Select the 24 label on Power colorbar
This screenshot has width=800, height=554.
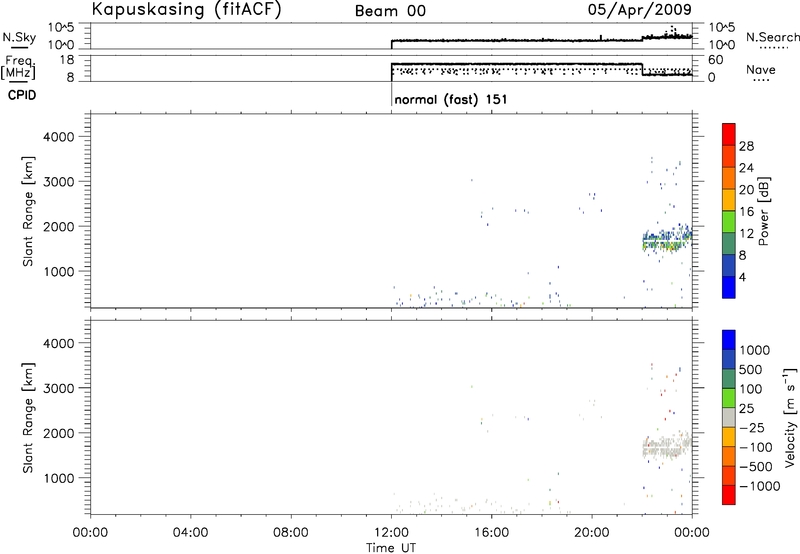[746, 168]
